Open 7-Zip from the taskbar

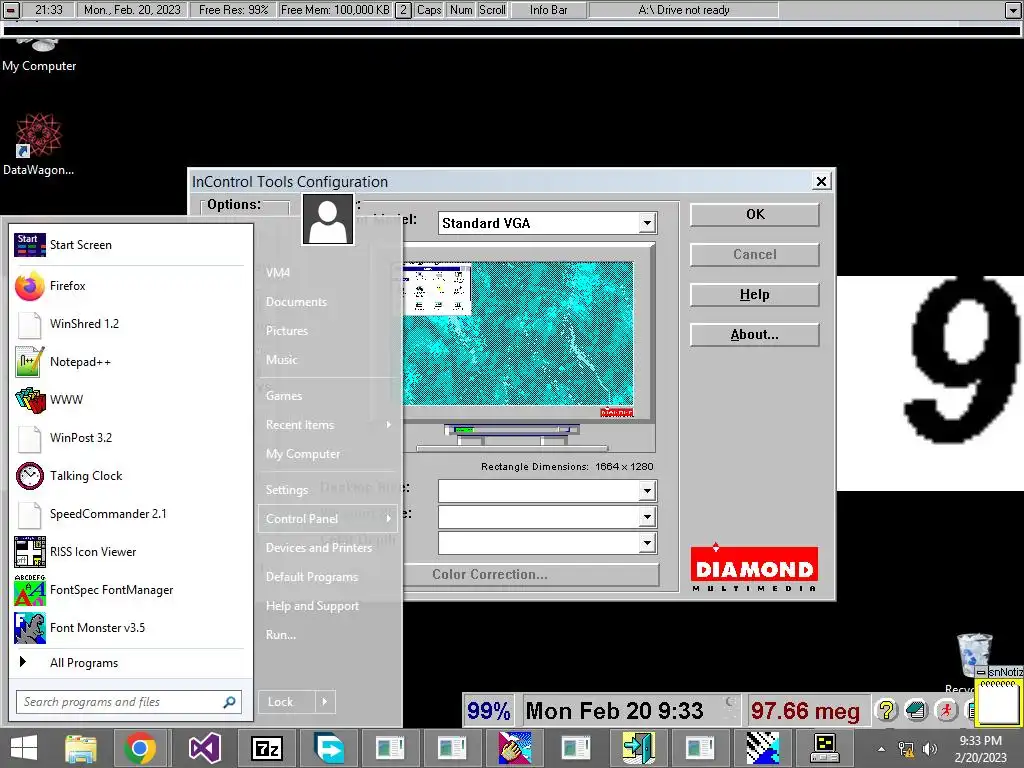pos(267,748)
